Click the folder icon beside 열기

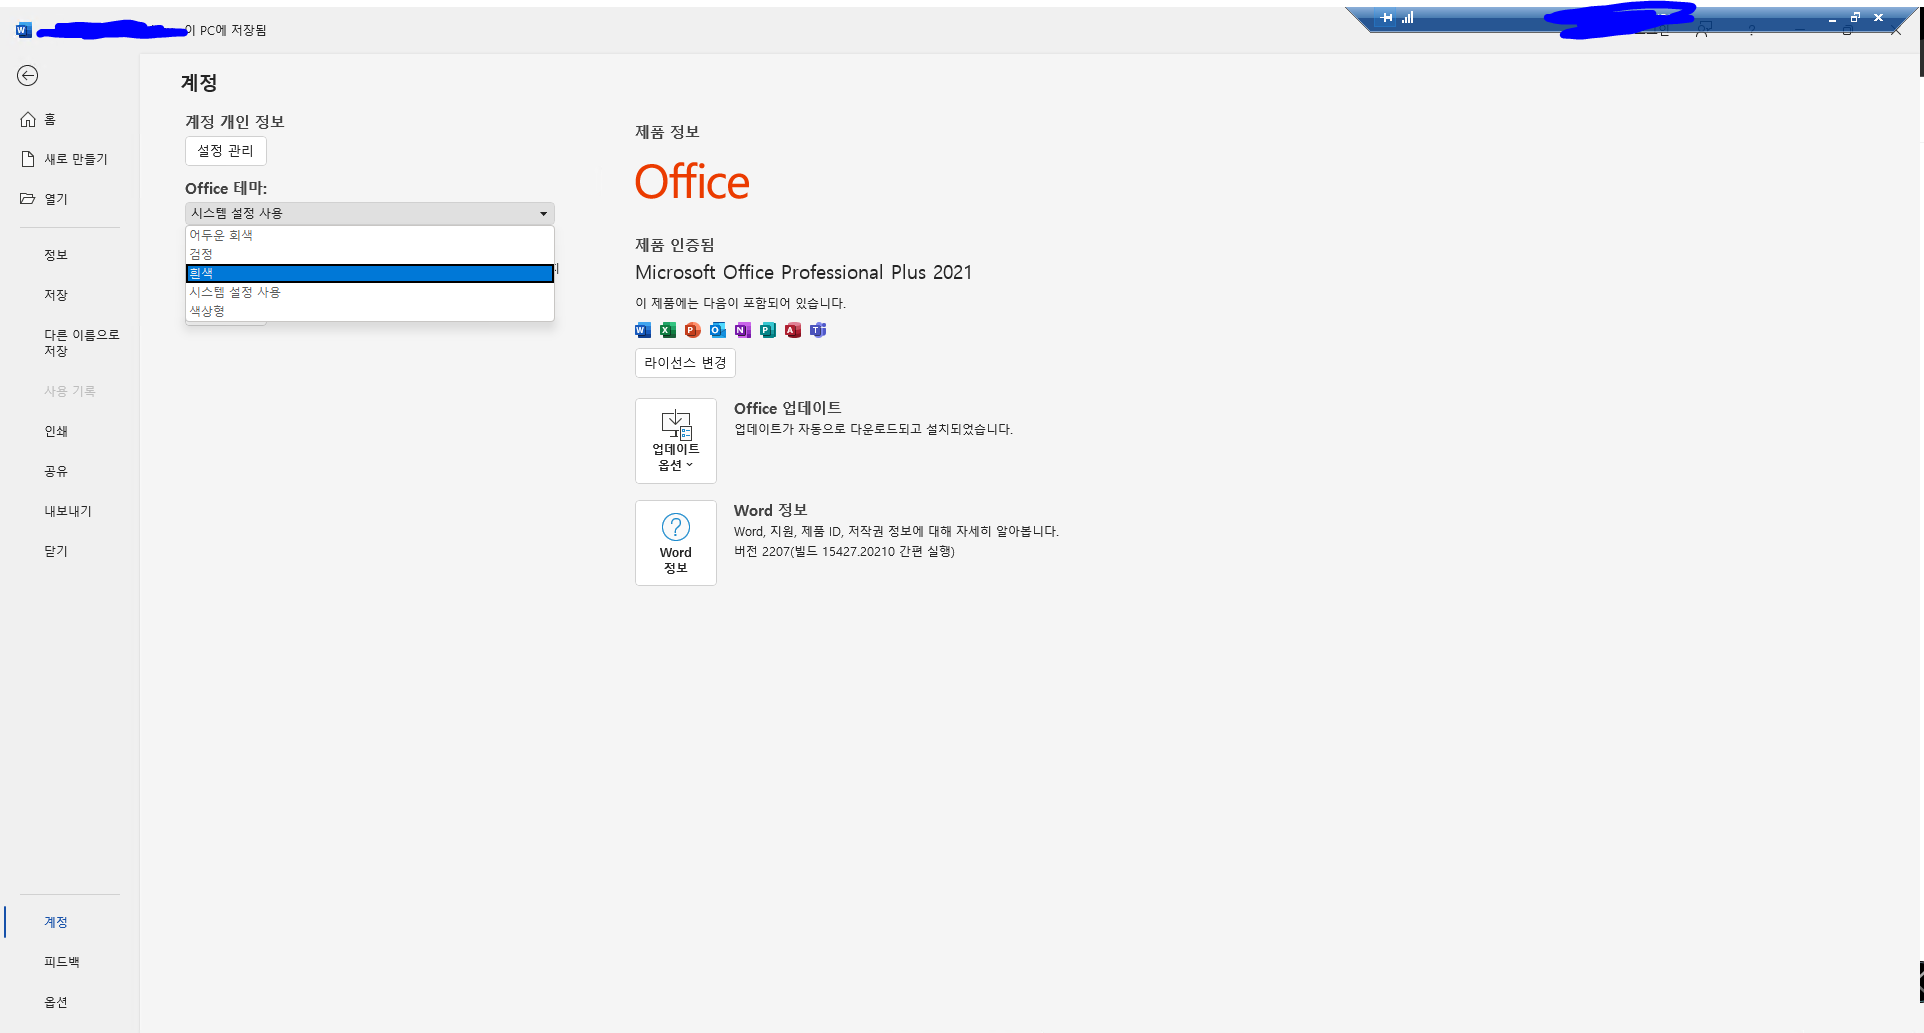(28, 199)
